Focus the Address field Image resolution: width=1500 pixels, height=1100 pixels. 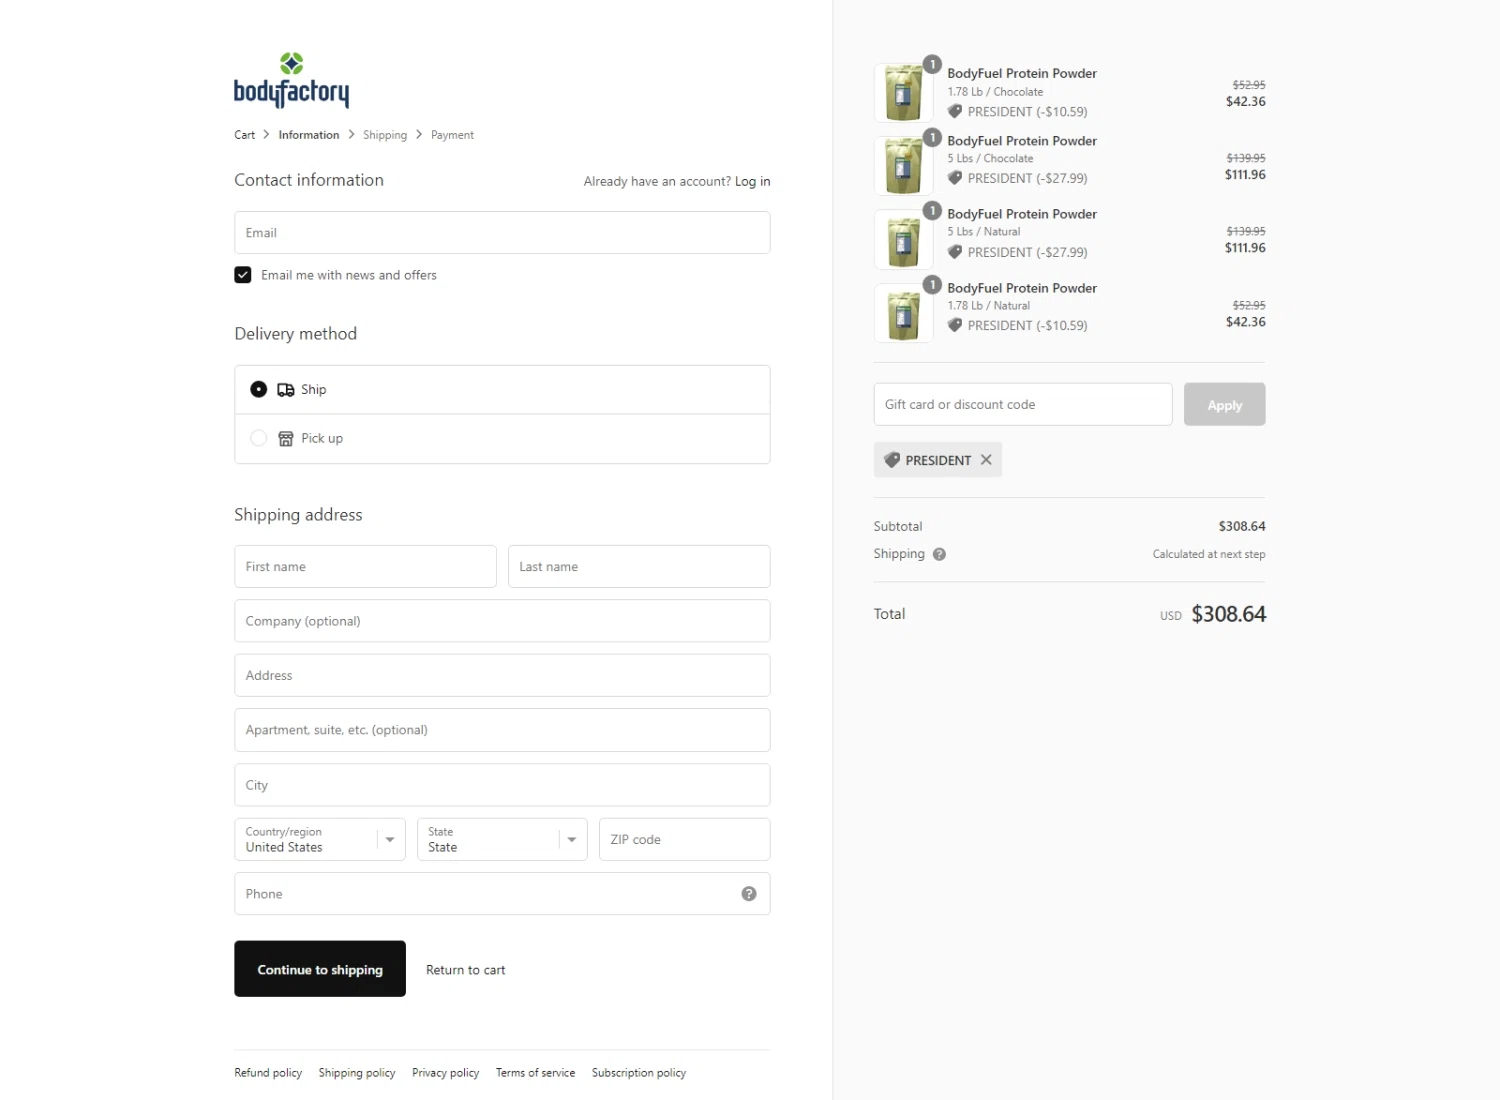[x=502, y=676]
